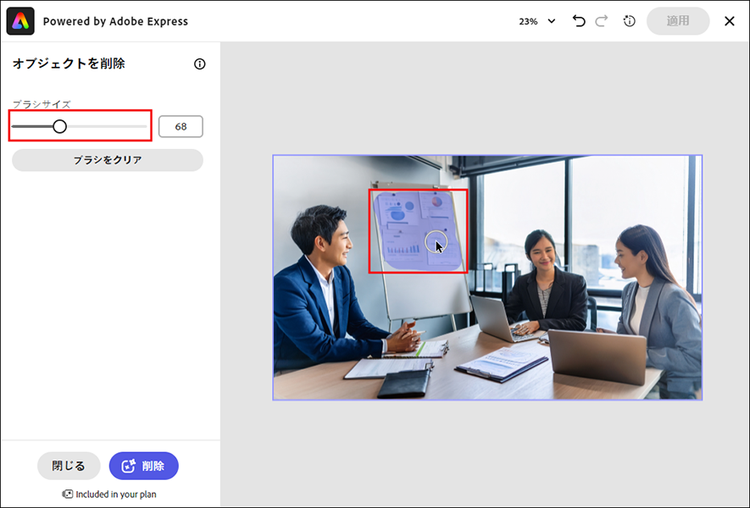Focus the brush size value field showing 68
The width and height of the screenshot is (750, 508).
coord(180,127)
